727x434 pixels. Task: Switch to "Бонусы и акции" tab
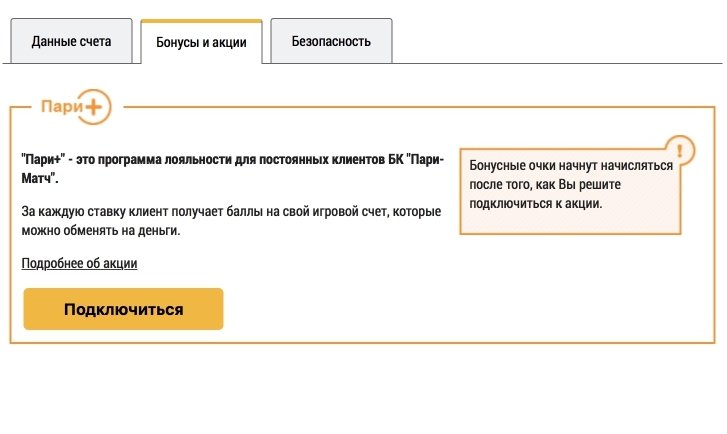[201, 43]
